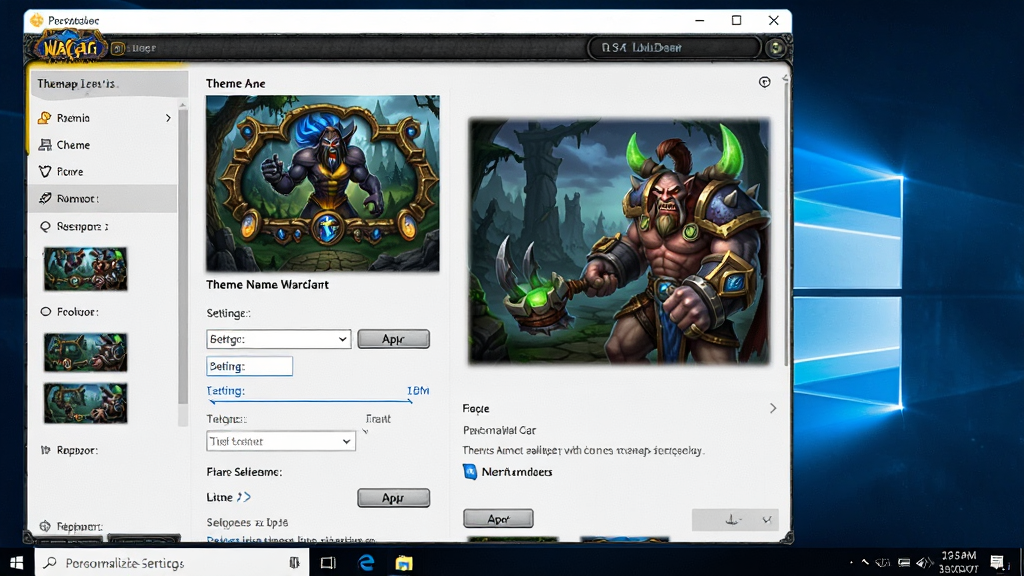The height and width of the screenshot is (576, 1024).
Task: Click the taskbar clock
Action: point(959,562)
